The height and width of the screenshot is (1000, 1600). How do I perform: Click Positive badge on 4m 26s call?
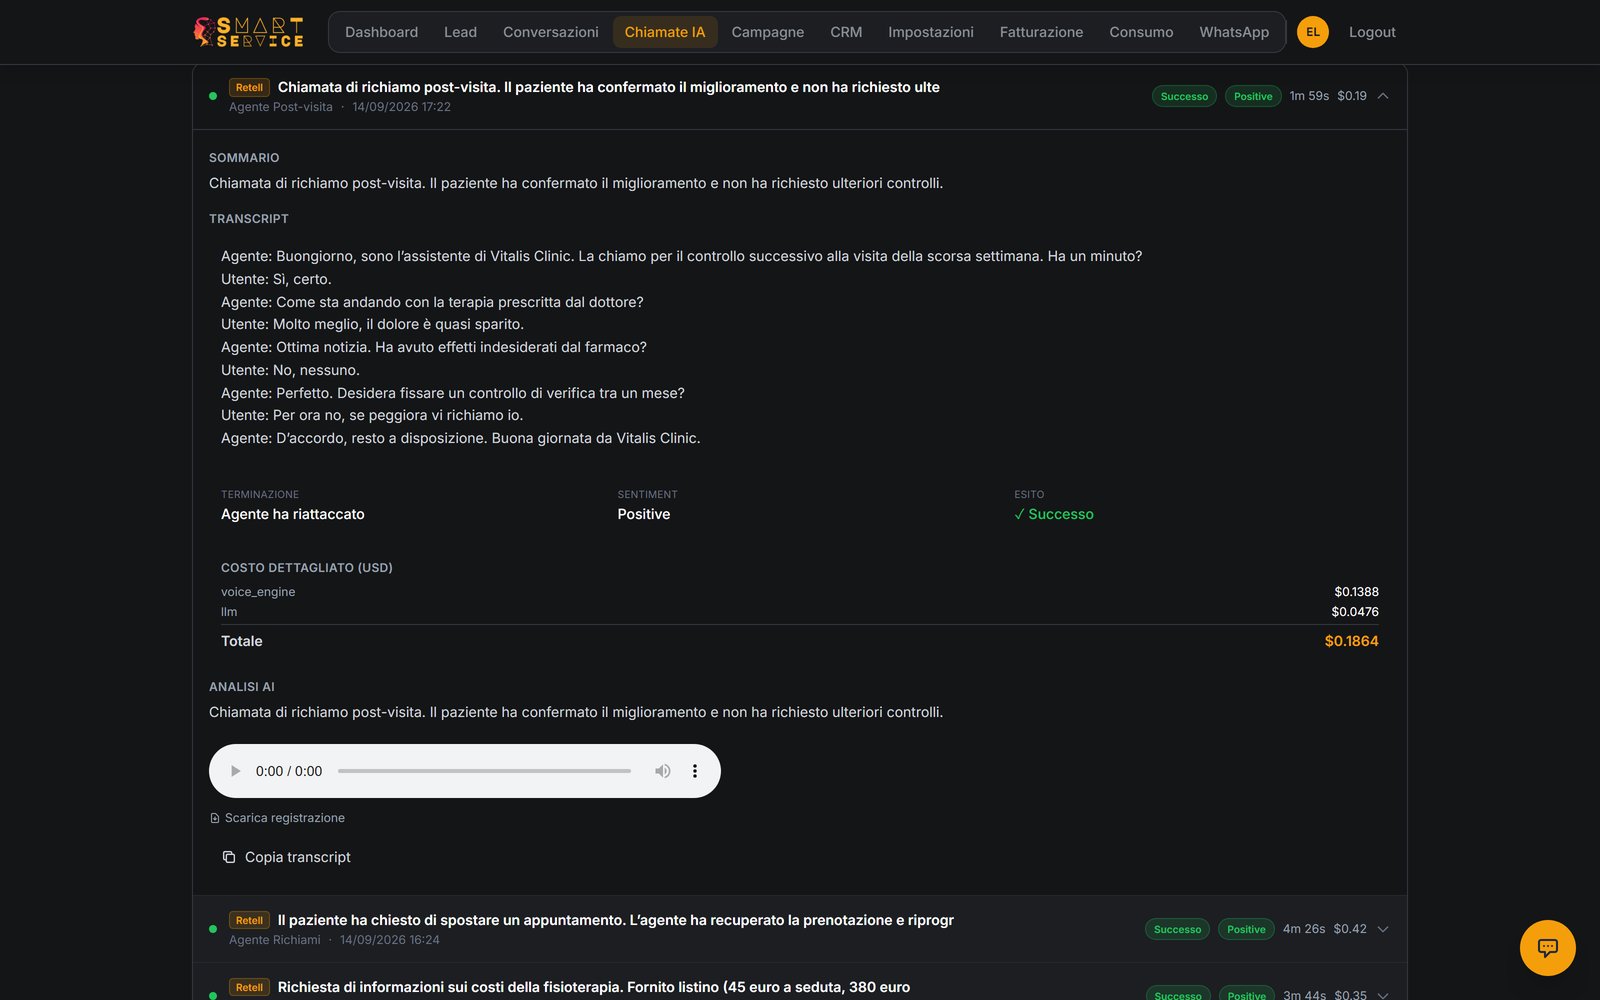point(1246,929)
